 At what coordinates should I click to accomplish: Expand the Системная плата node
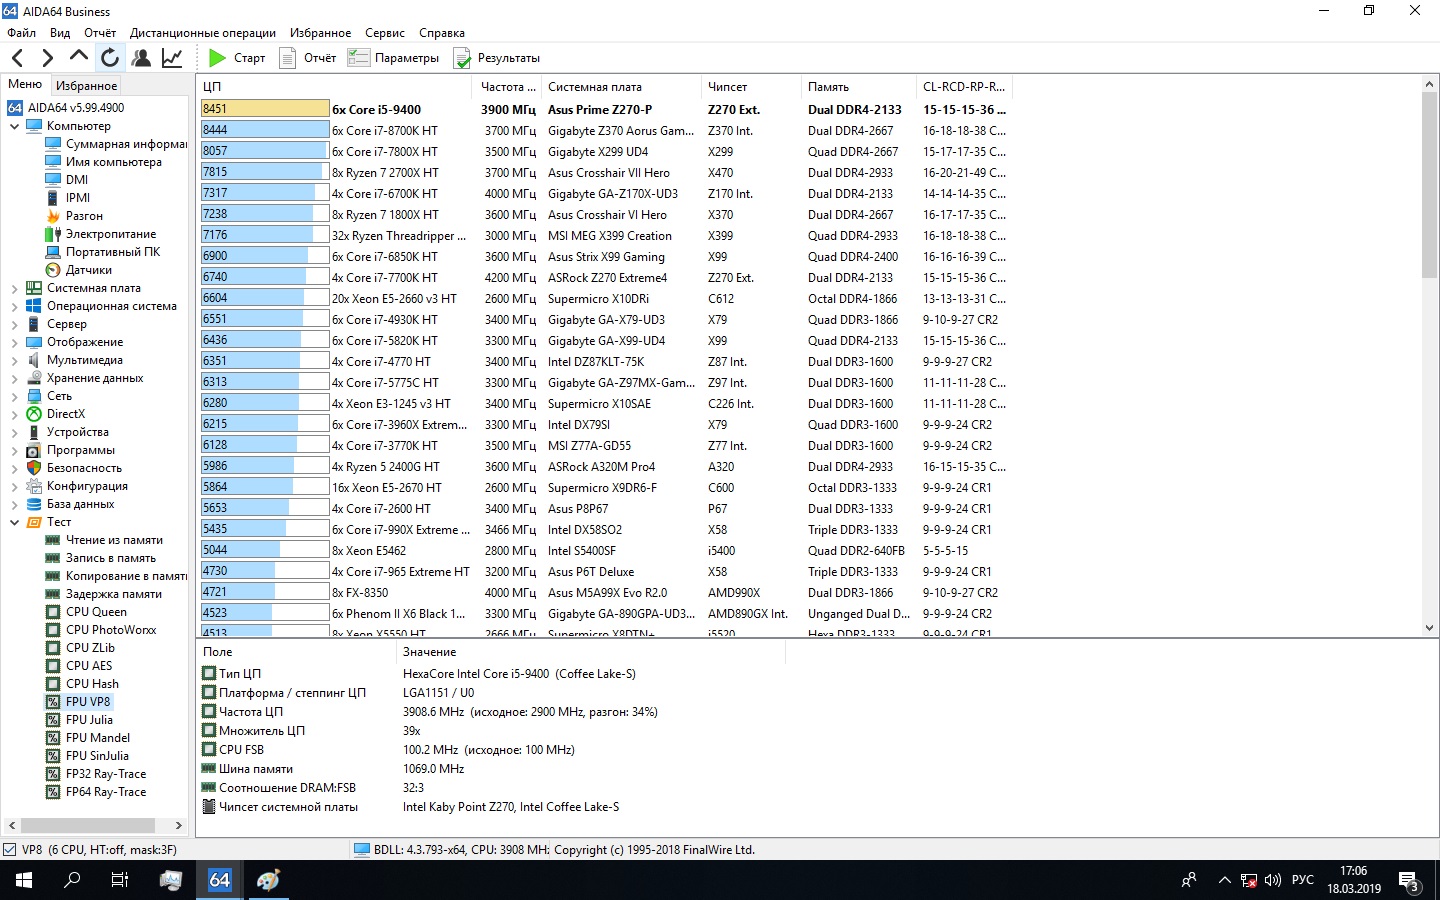pyautogui.click(x=14, y=288)
